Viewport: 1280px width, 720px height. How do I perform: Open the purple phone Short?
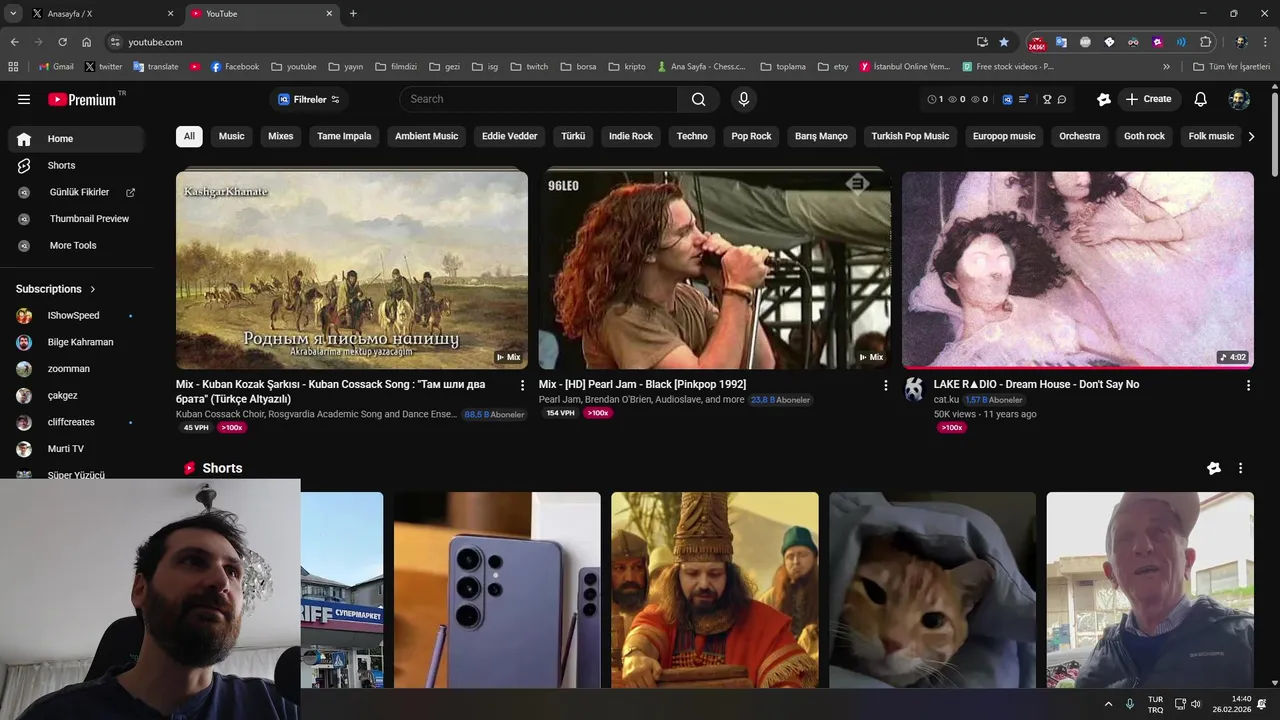click(x=497, y=590)
